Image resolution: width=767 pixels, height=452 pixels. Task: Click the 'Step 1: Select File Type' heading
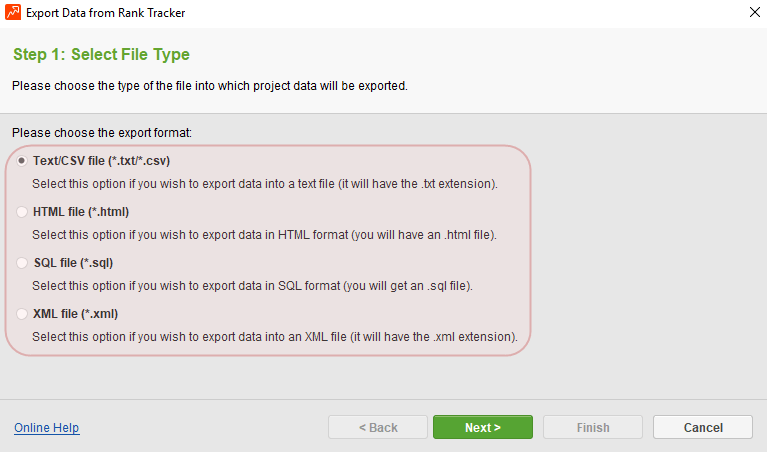[x=101, y=54]
